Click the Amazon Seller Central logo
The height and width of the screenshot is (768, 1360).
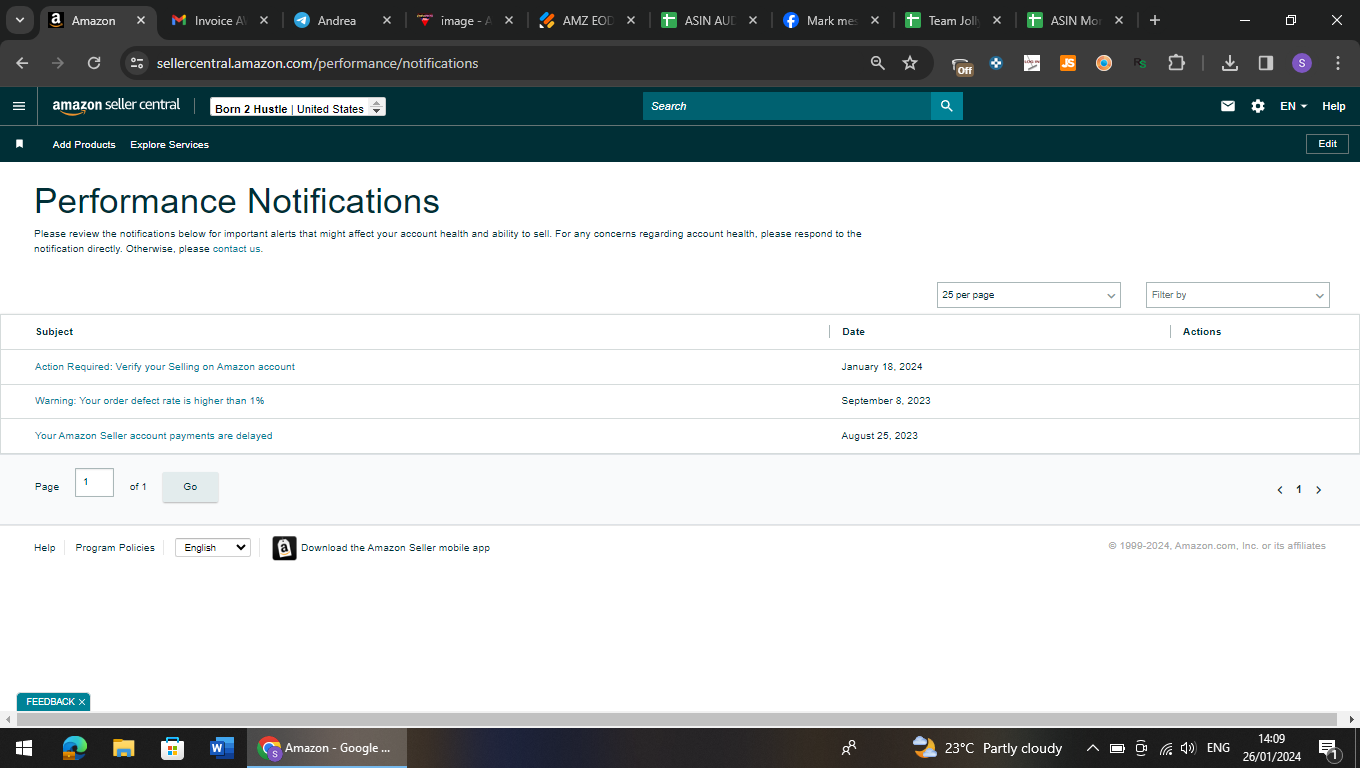point(116,106)
